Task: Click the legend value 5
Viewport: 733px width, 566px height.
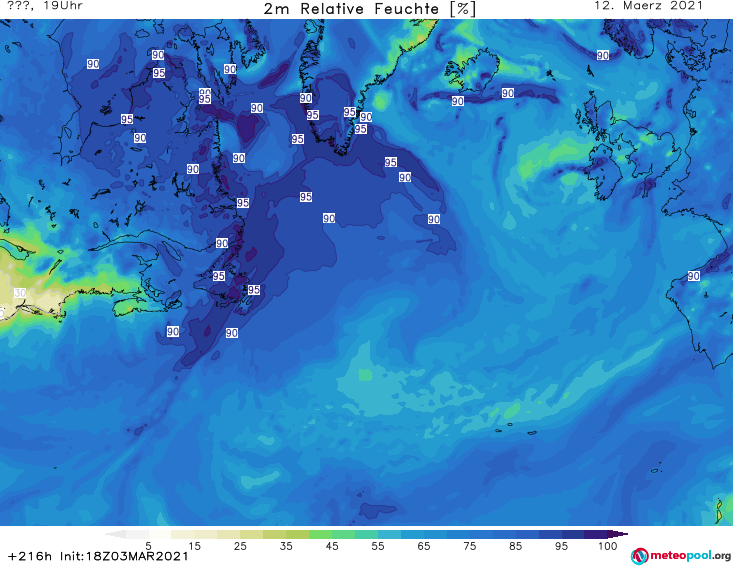Action: coord(148,545)
